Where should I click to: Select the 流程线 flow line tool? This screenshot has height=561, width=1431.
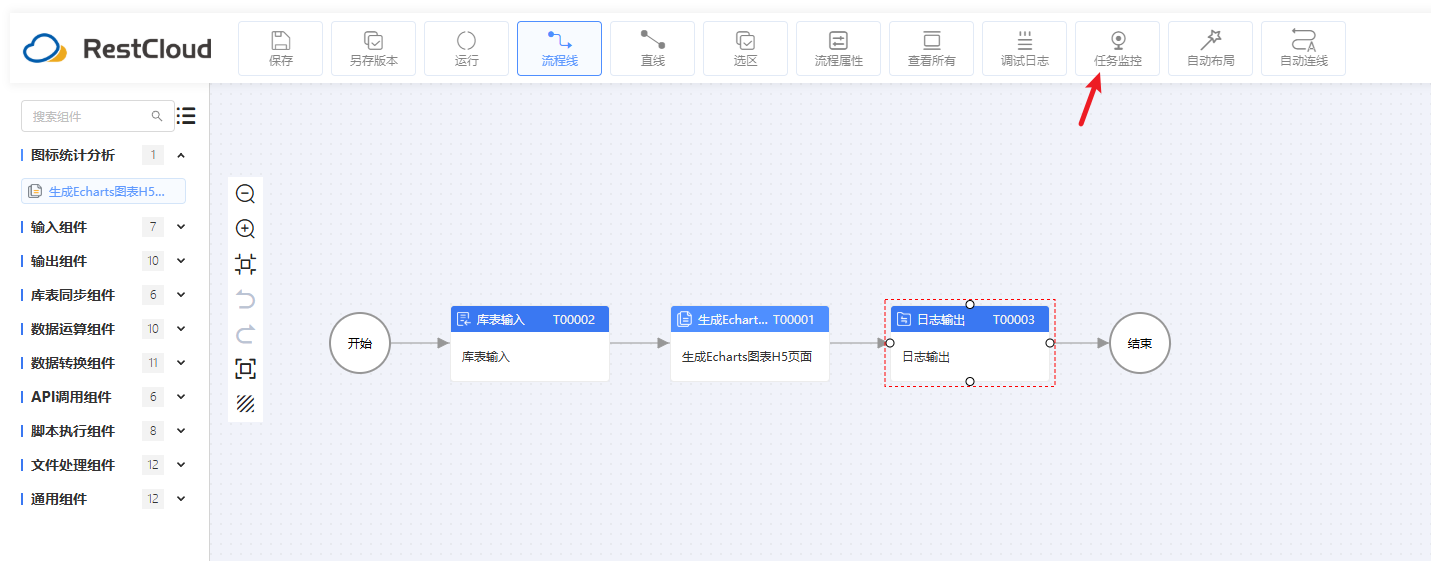[x=559, y=48]
